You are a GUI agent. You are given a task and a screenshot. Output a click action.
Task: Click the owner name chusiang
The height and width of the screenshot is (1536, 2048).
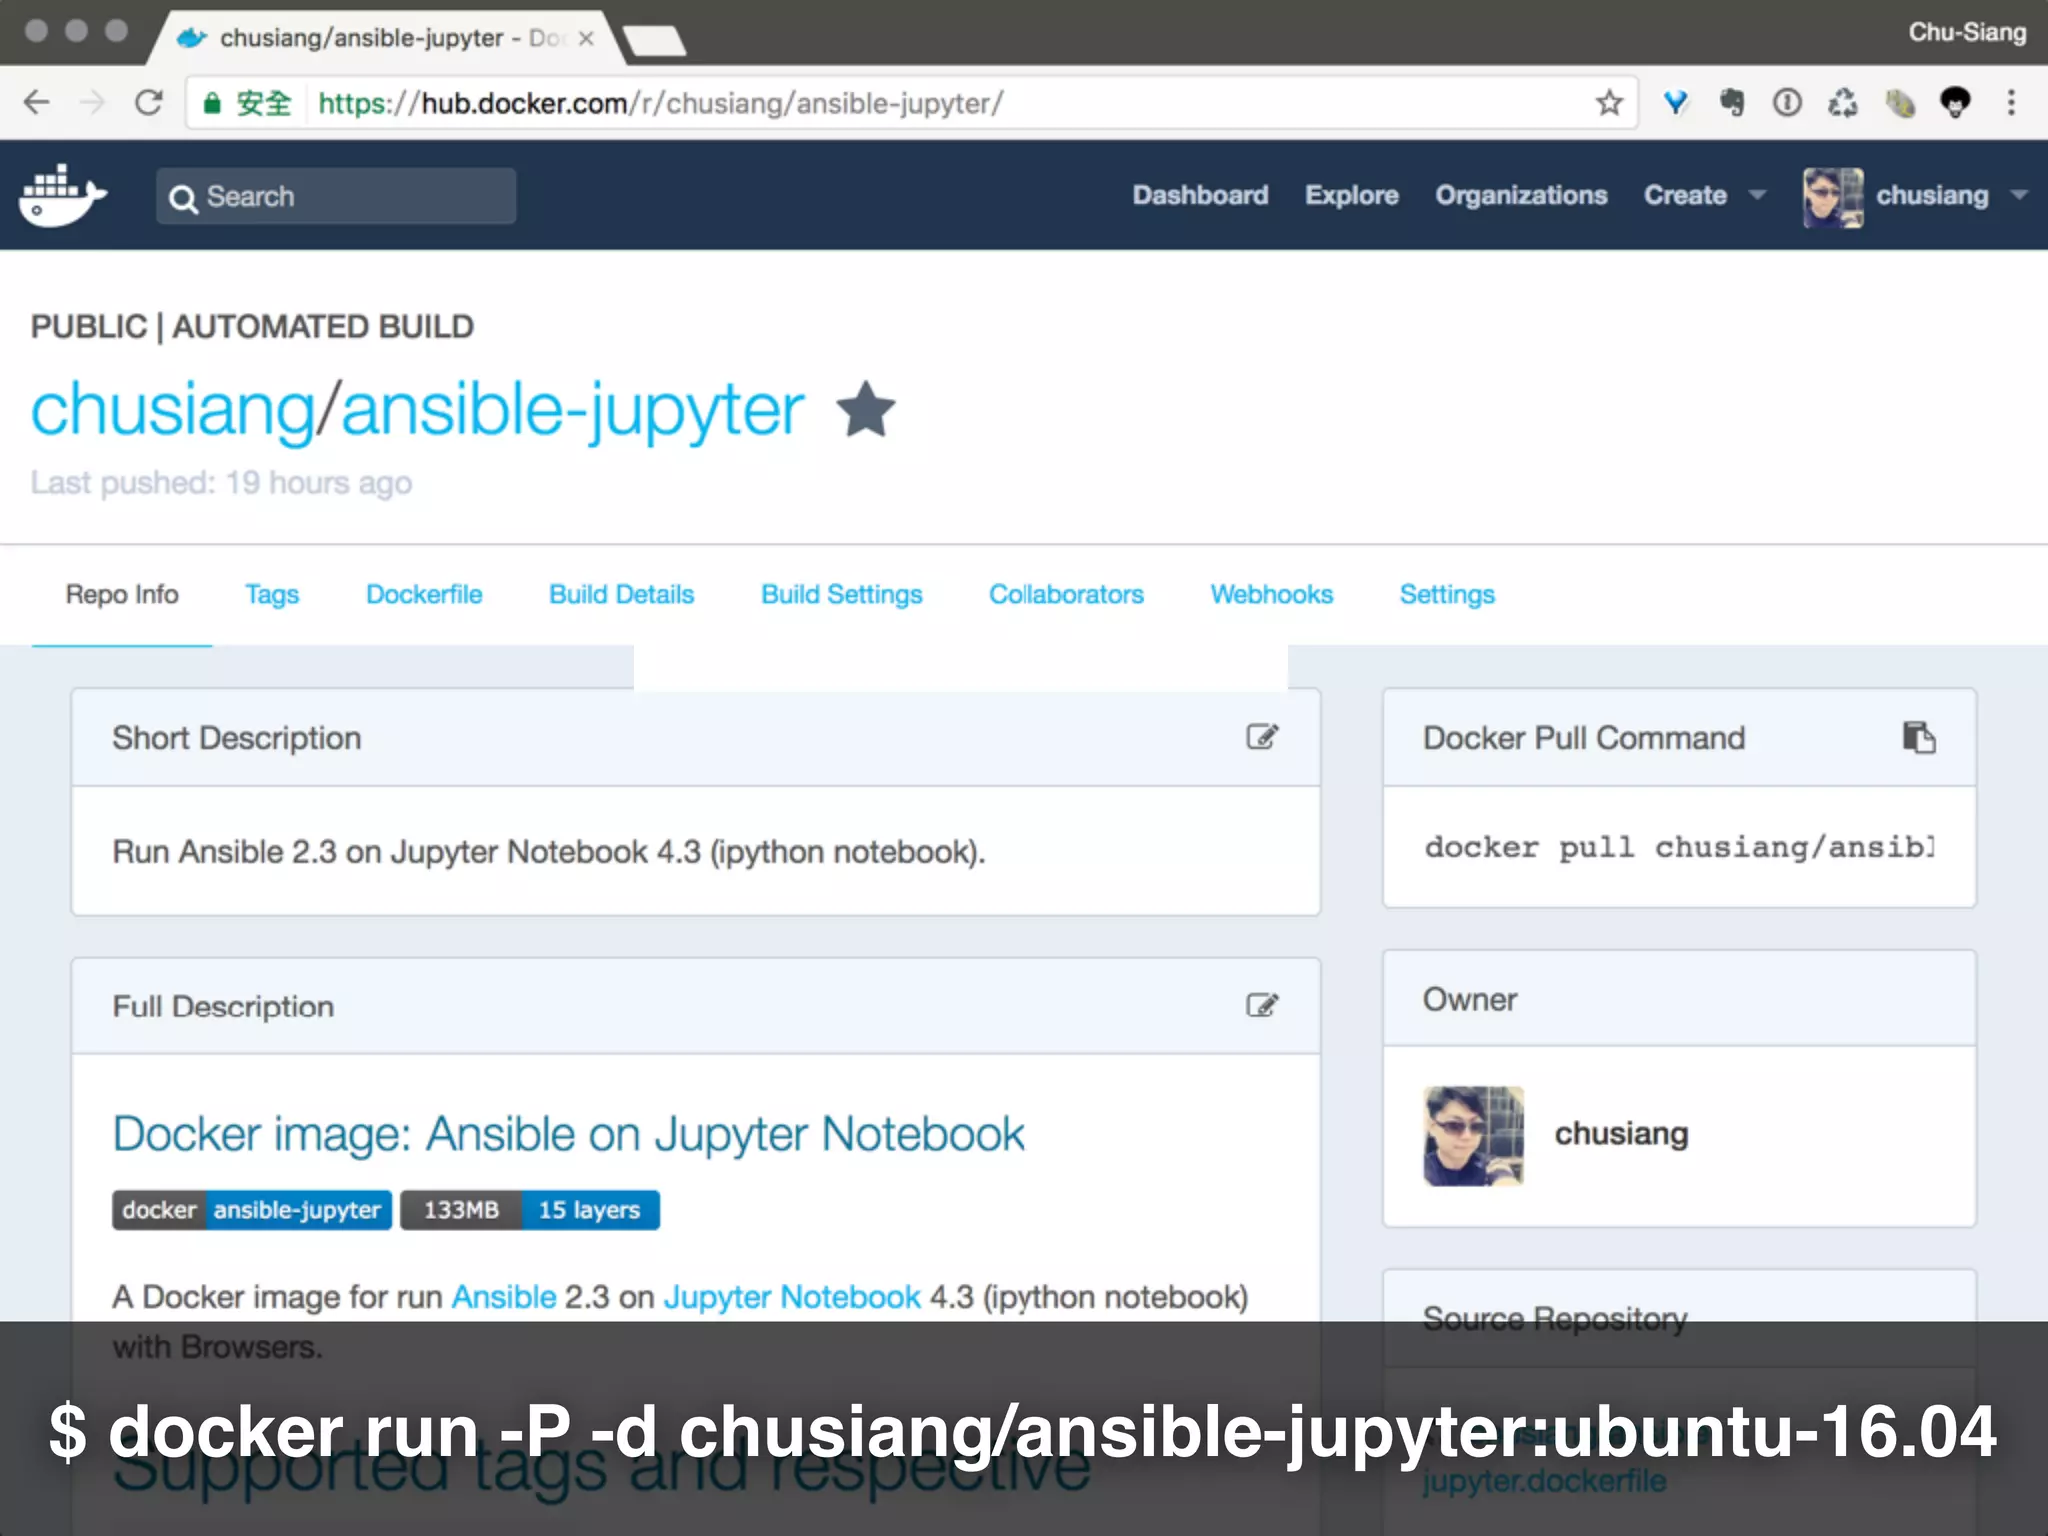tap(1621, 1134)
